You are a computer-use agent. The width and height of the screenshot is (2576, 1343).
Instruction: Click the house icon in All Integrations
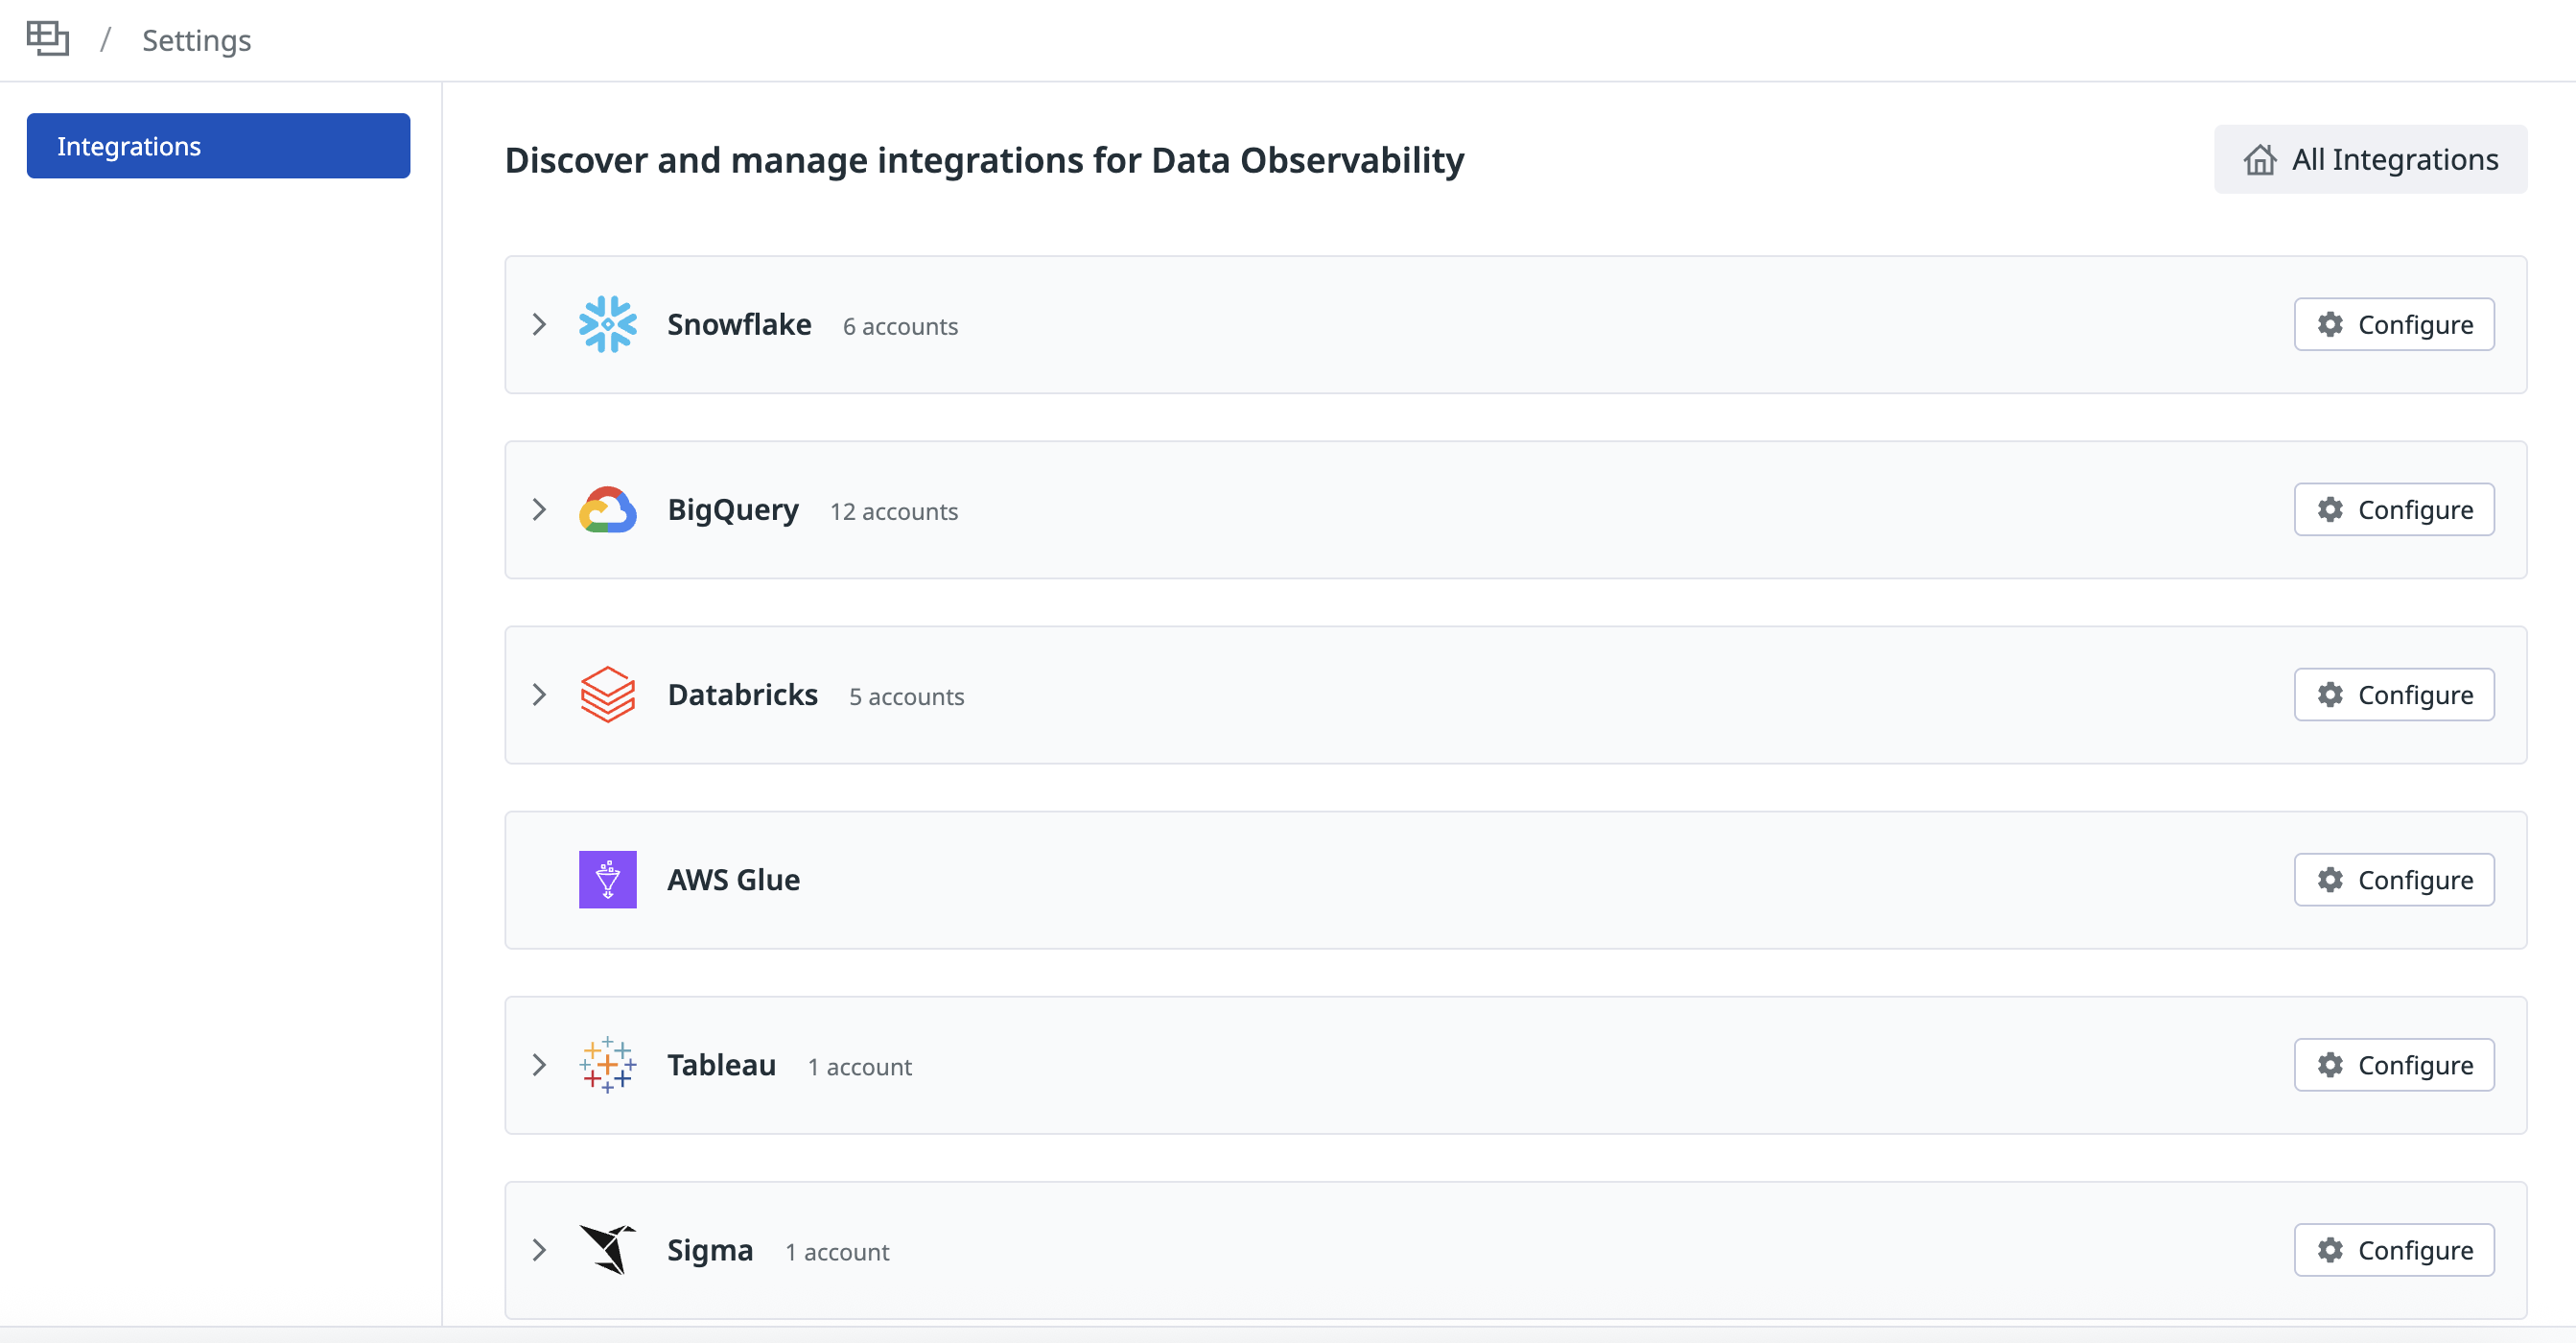(2259, 160)
